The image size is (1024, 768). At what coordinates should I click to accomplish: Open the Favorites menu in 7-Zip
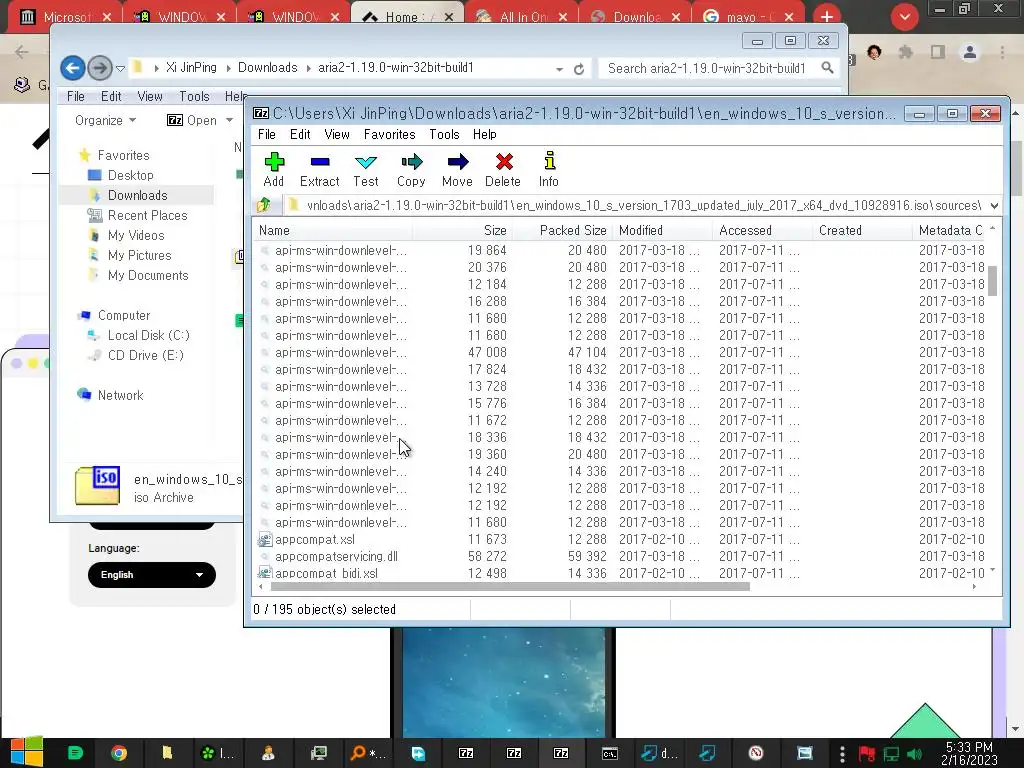click(x=389, y=135)
